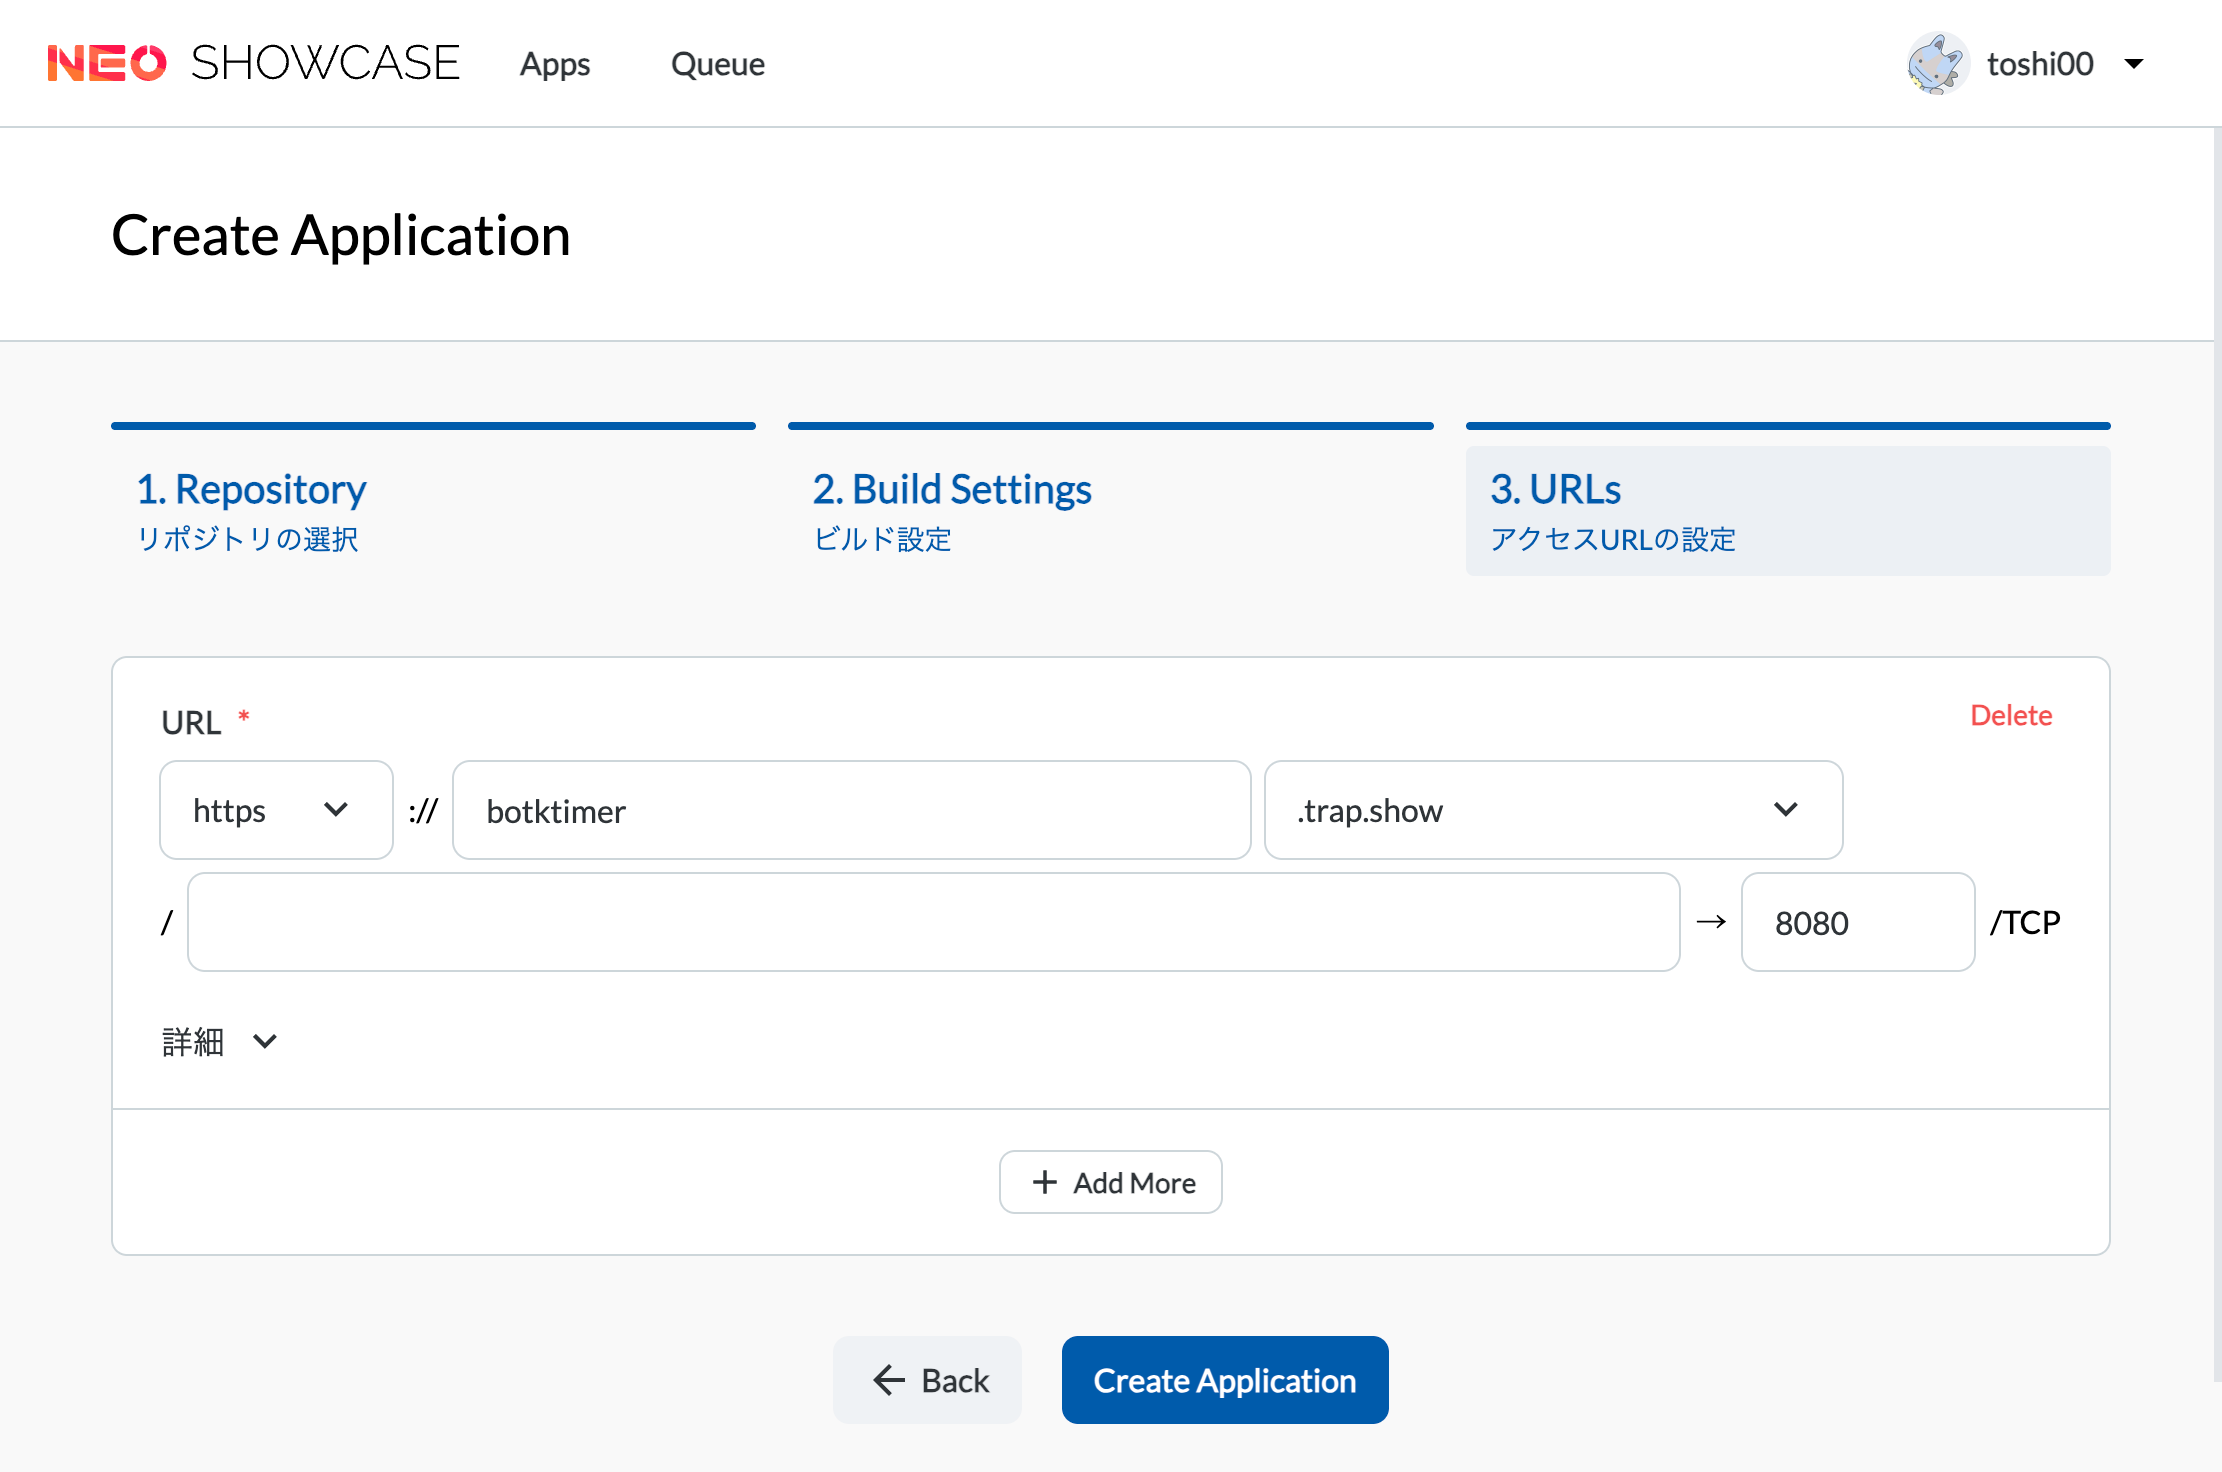The height and width of the screenshot is (1472, 2222).
Task: Click the Create Application page heading
Action: (341, 235)
